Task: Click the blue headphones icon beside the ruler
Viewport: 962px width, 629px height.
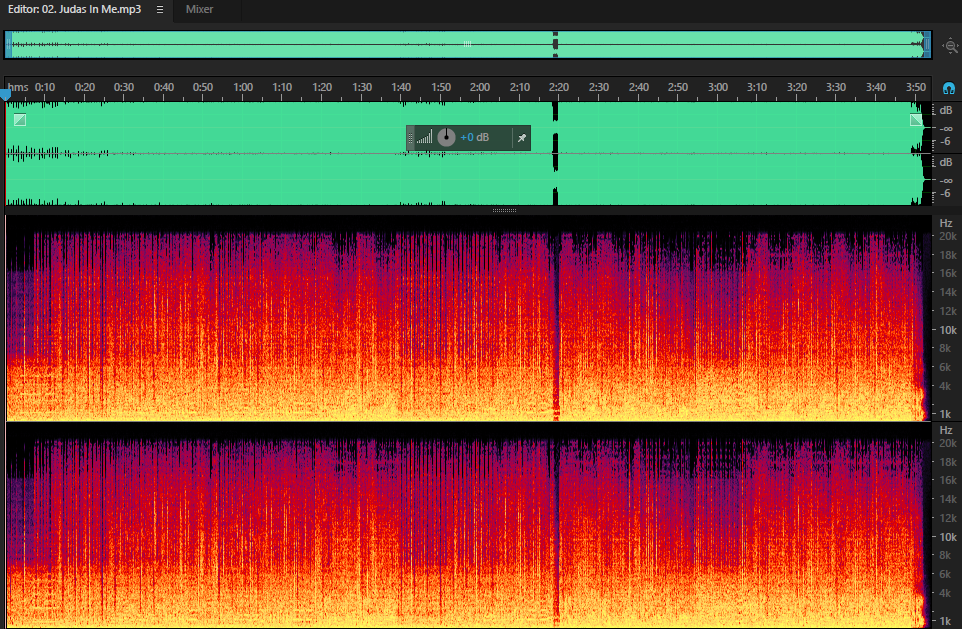Action: coord(949,88)
